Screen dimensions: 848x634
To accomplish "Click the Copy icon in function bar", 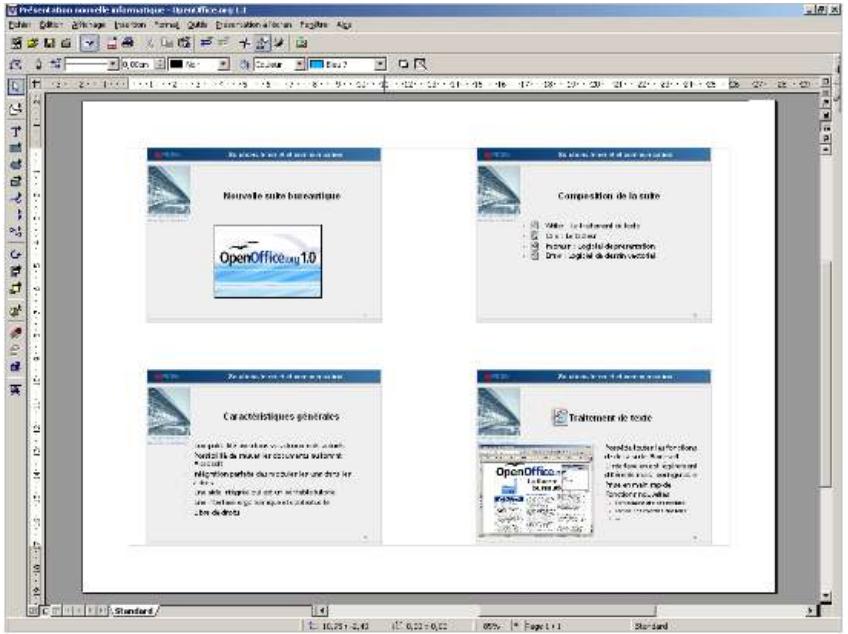I will tap(167, 43).
